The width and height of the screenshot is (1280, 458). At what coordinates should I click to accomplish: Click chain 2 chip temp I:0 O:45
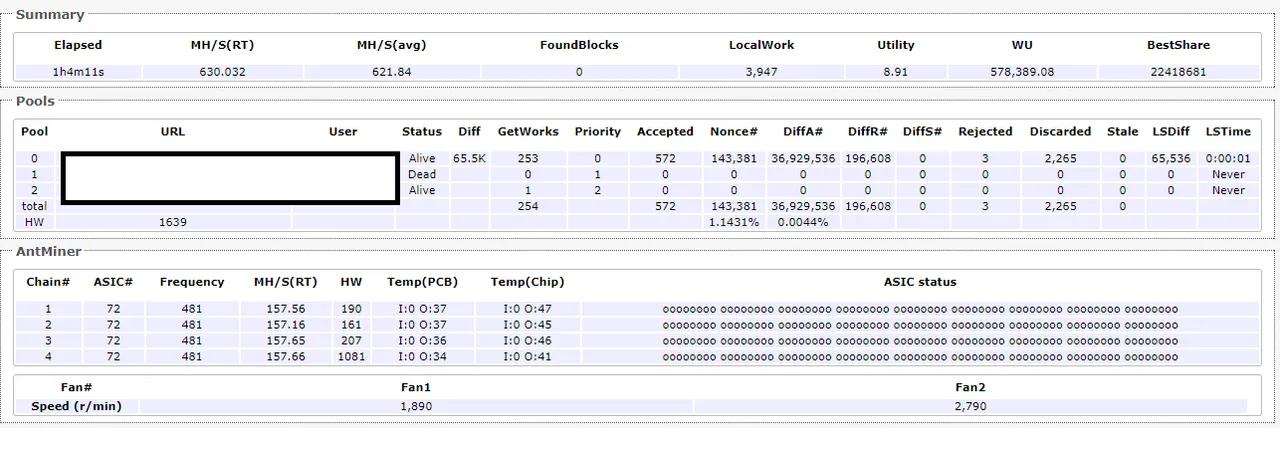[527, 325]
